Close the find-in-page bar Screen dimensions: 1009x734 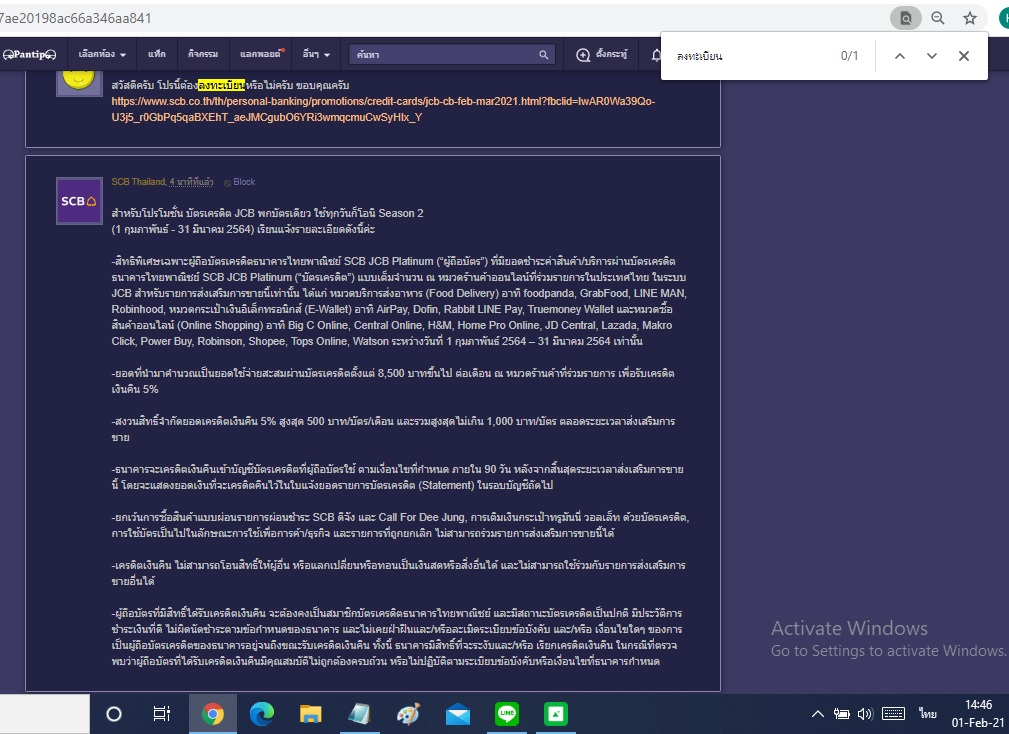tap(963, 56)
